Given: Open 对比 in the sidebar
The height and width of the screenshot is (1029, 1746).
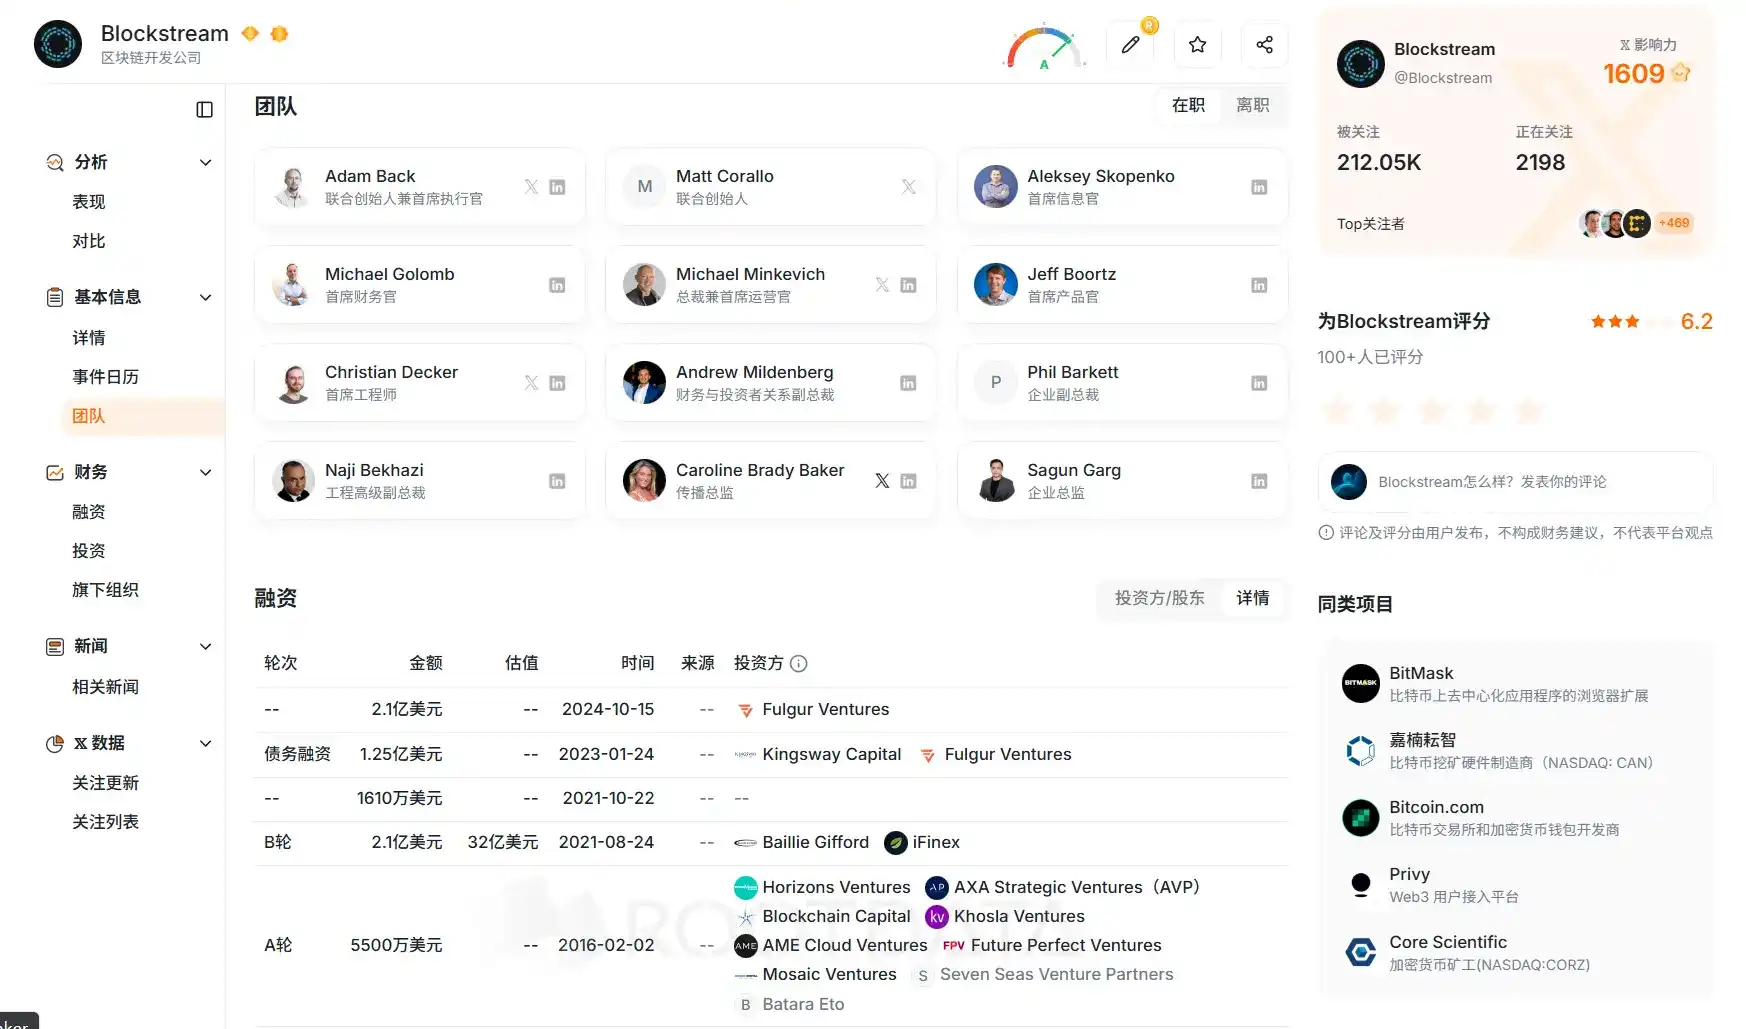Looking at the screenshot, I should pyautogui.click(x=89, y=241).
